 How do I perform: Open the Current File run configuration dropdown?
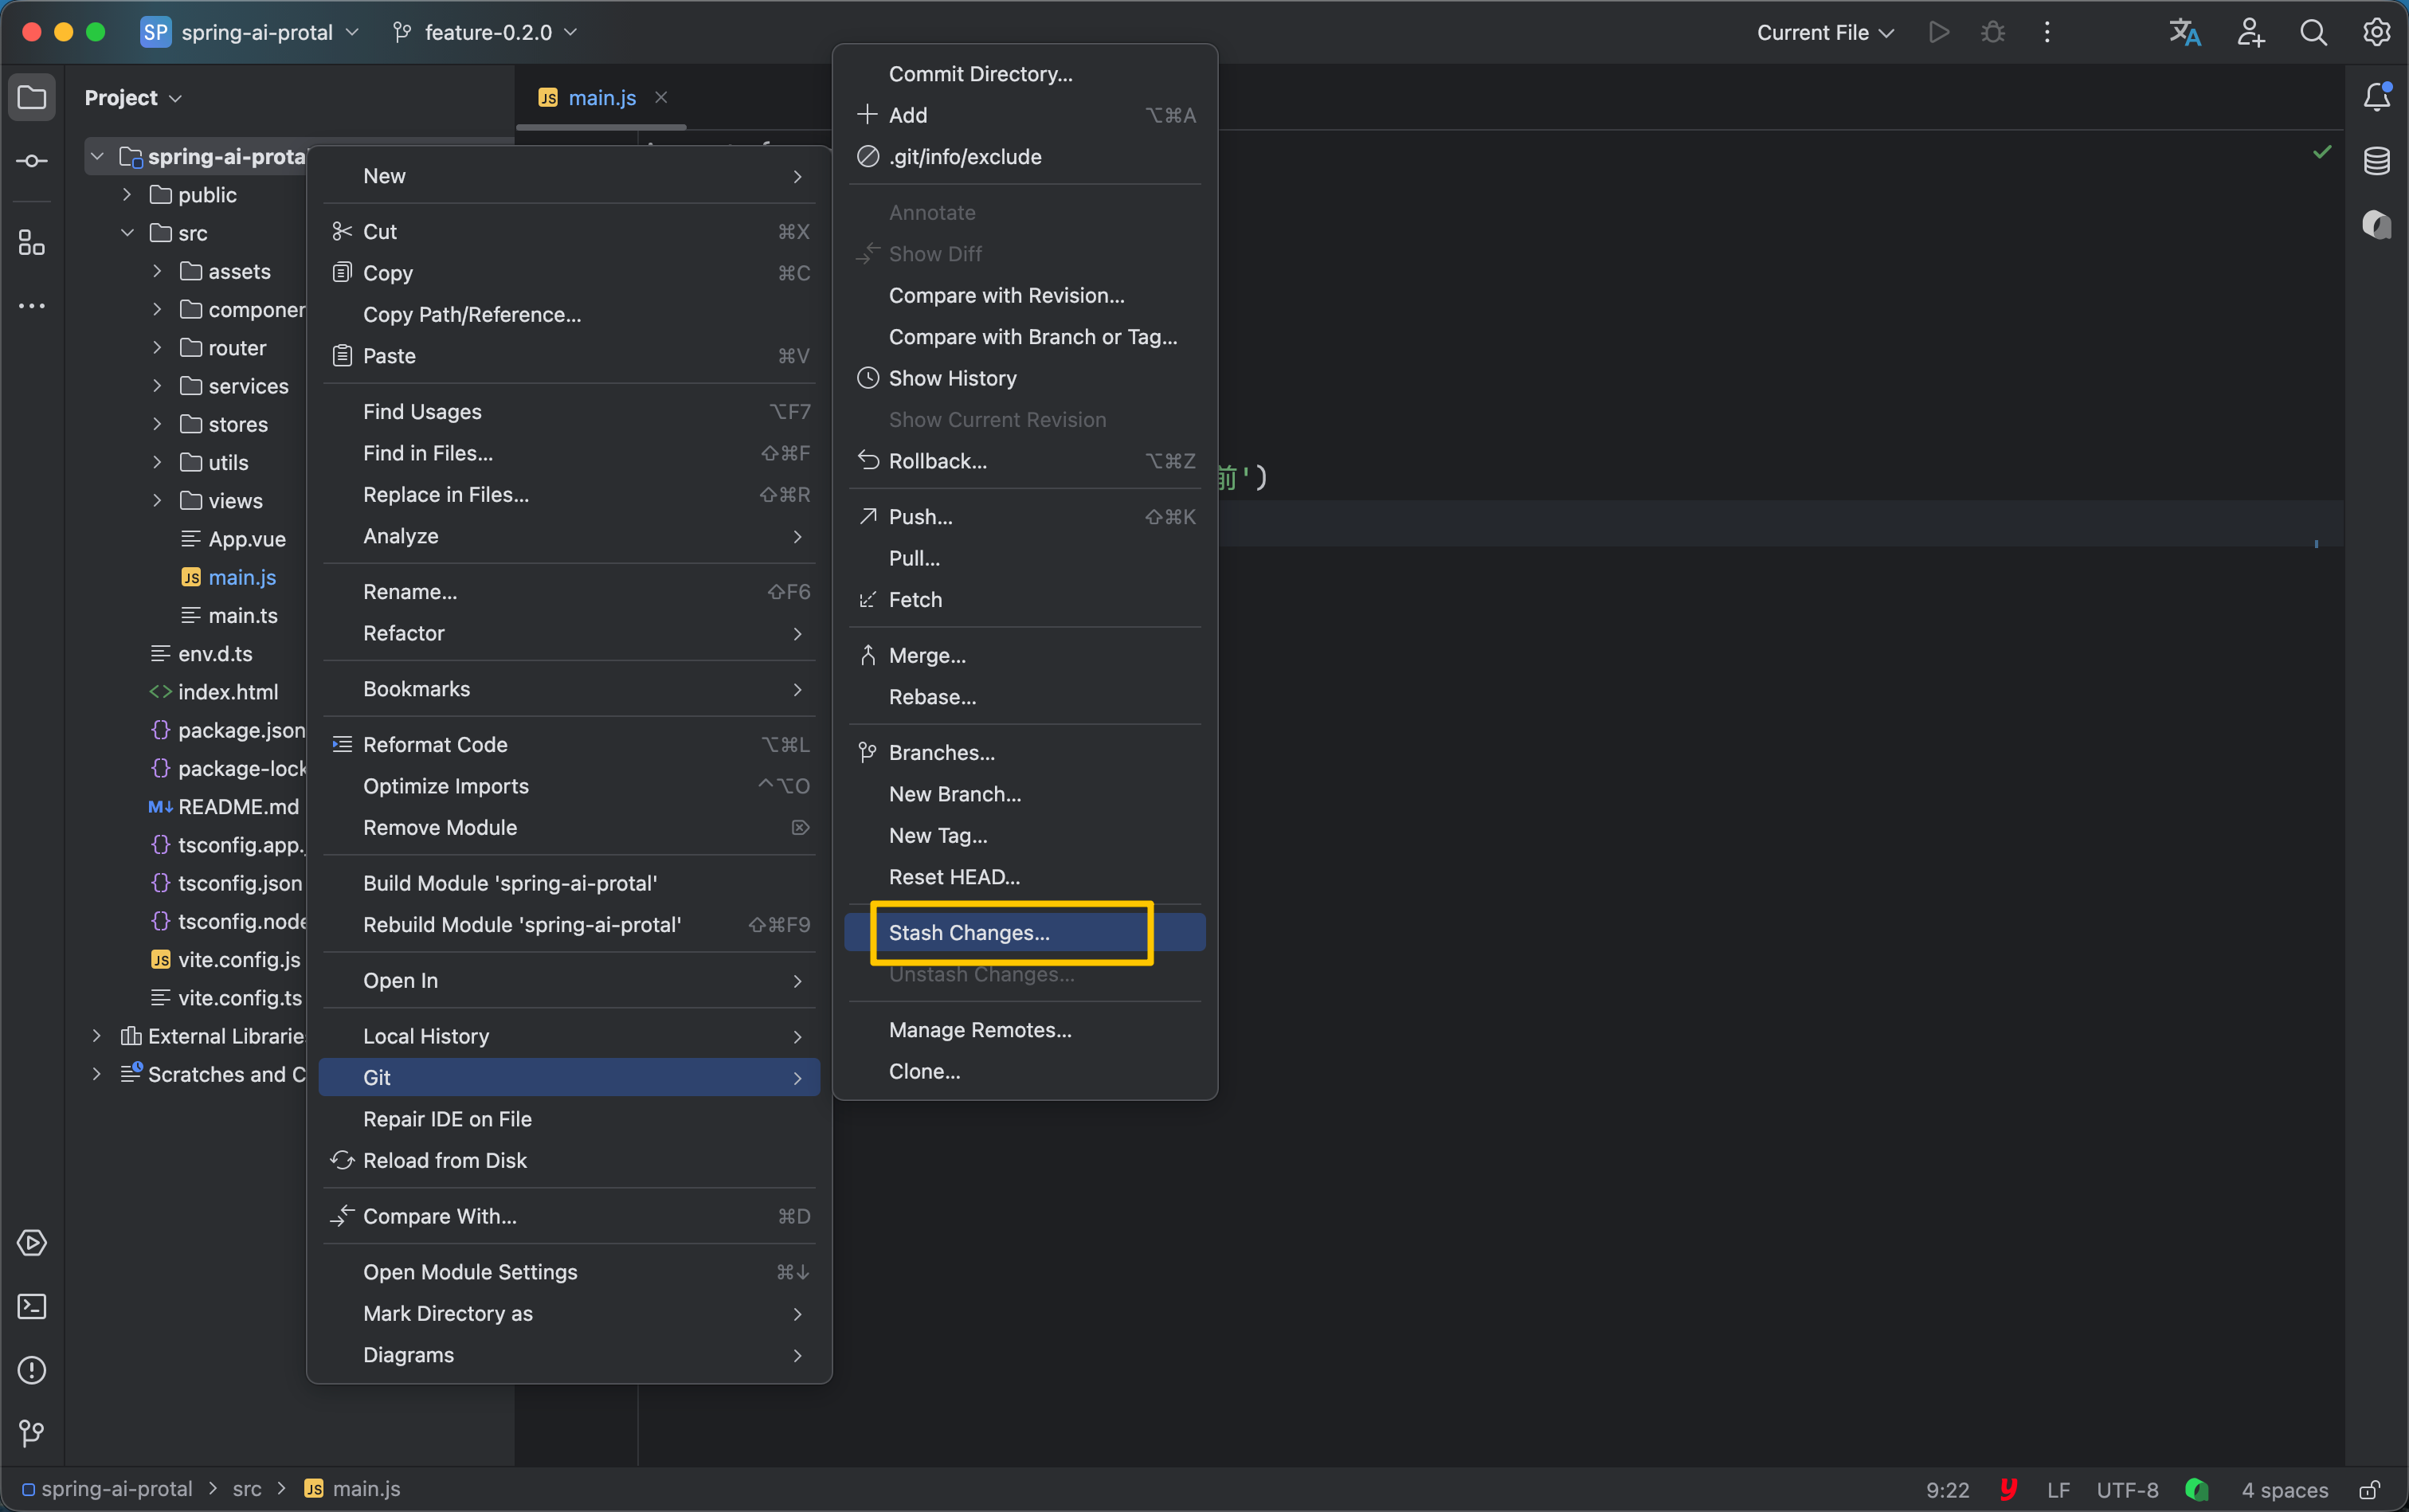coord(1824,32)
